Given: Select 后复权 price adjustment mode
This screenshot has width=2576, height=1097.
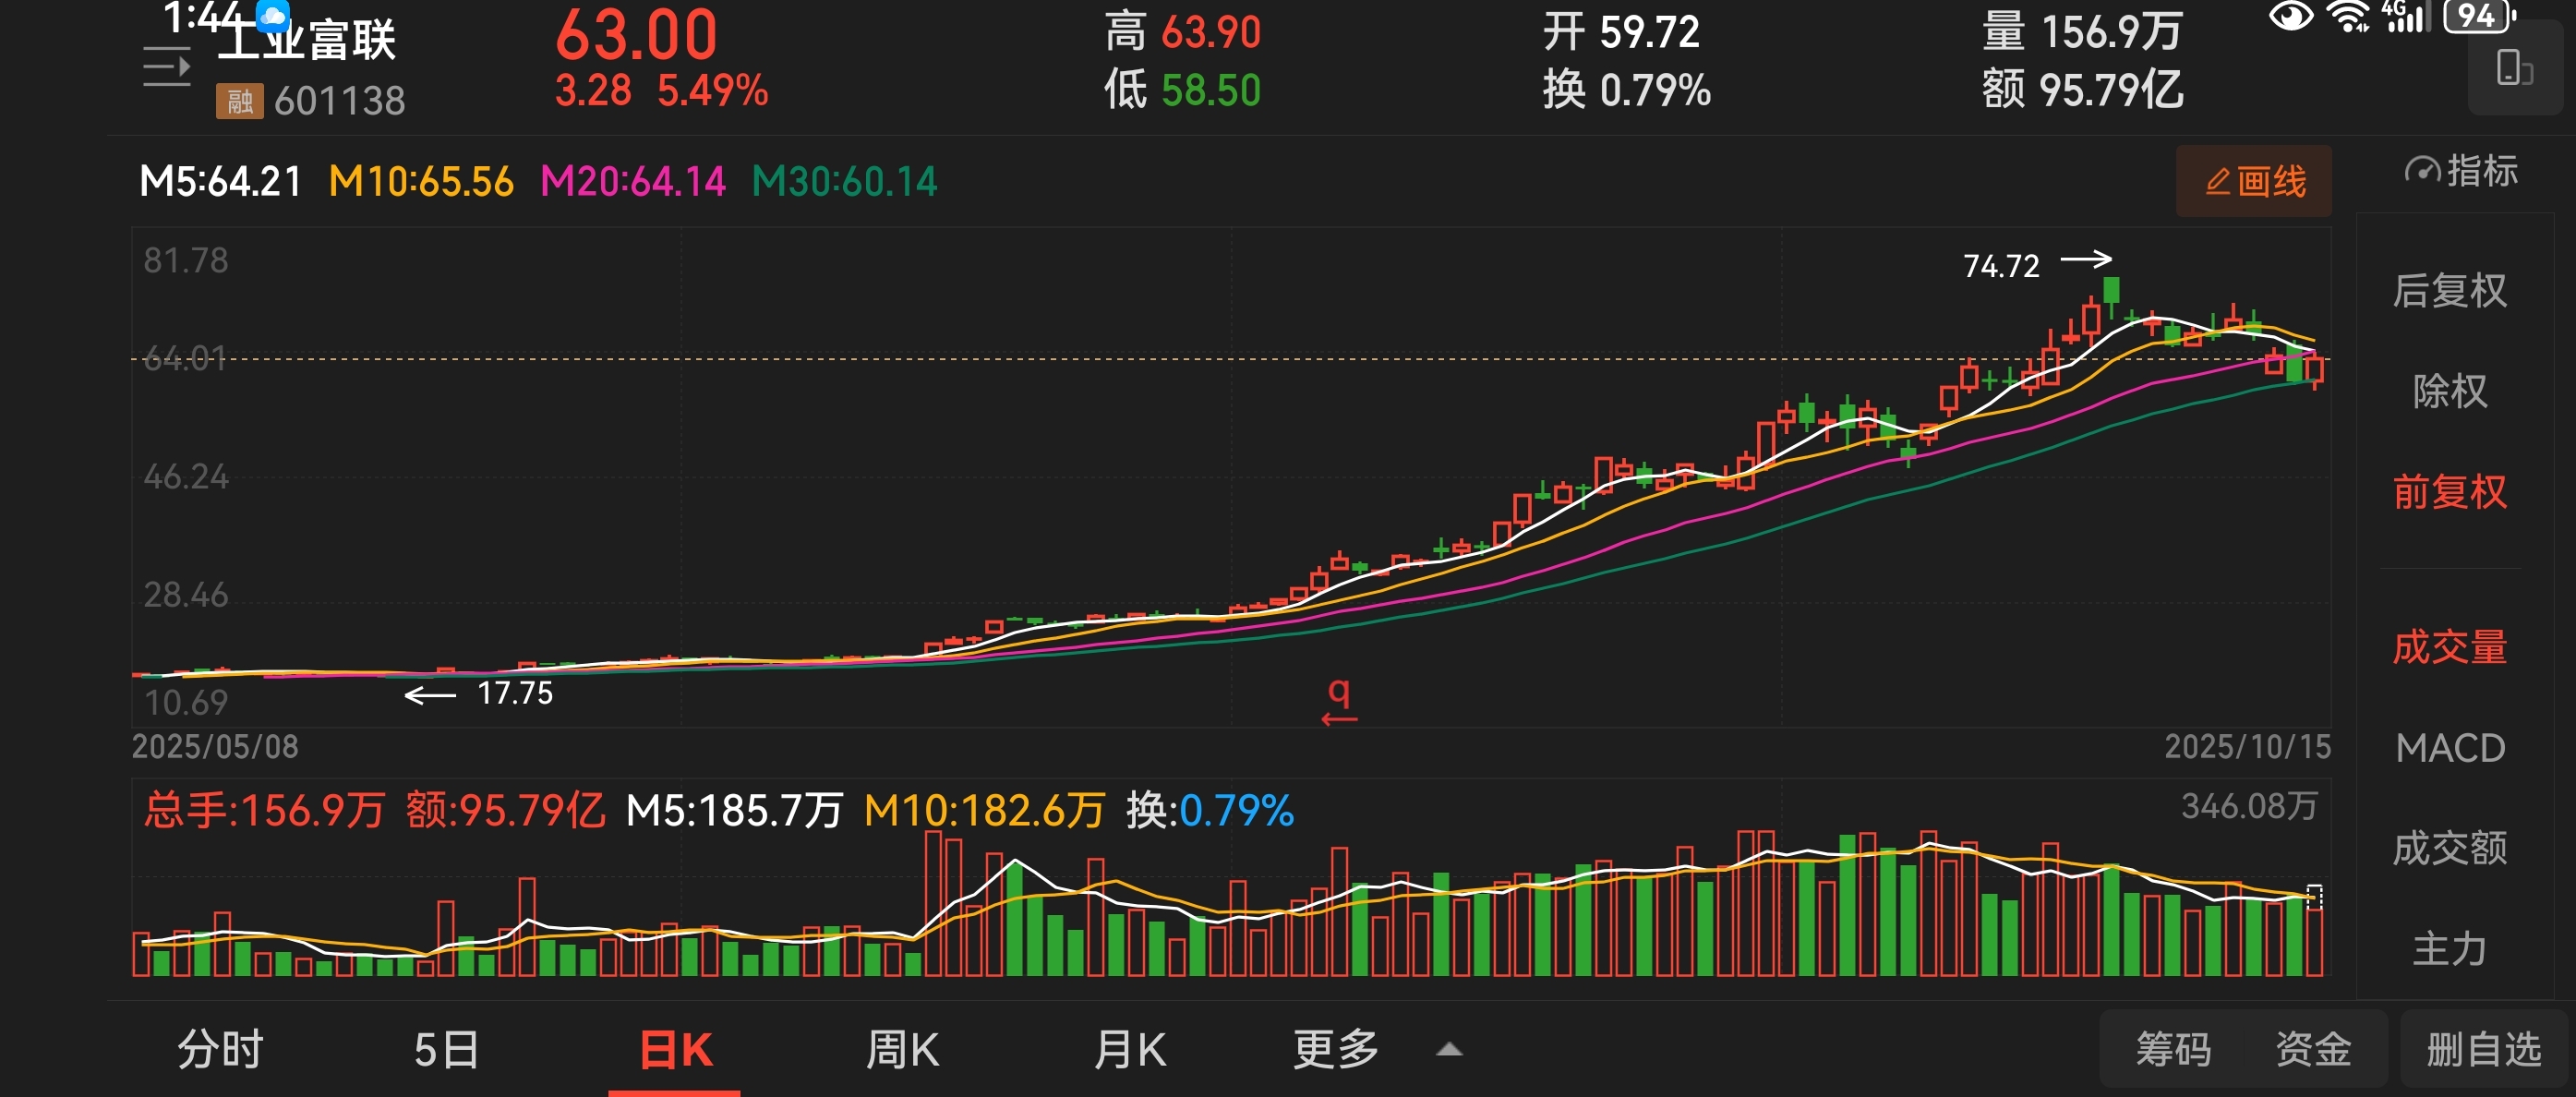Looking at the screenshot, I should [2449, 291].
